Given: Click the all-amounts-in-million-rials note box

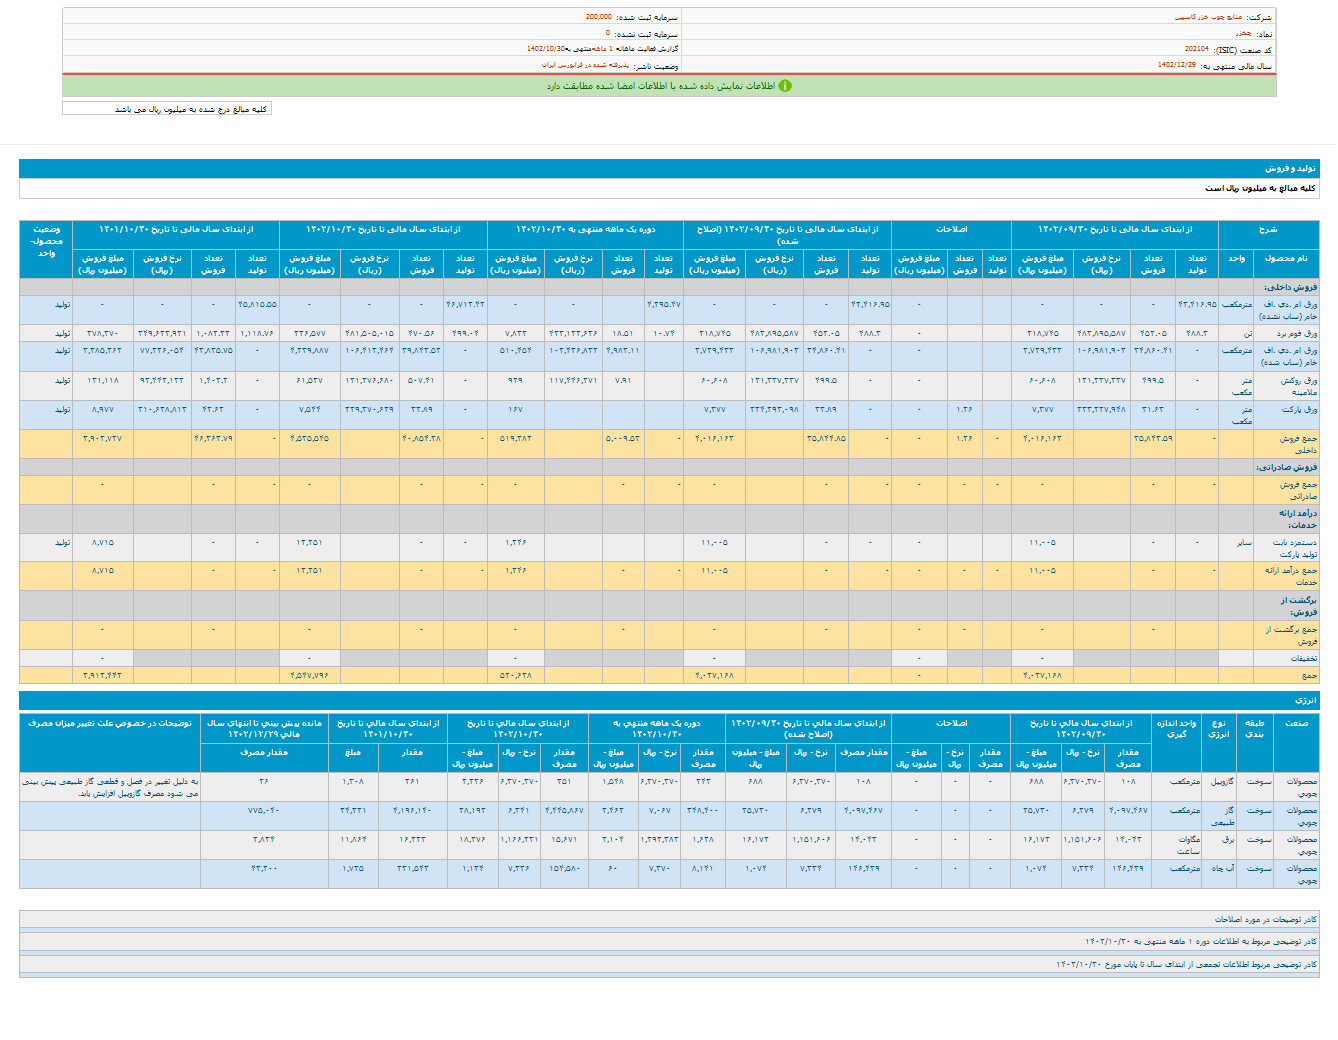Looking at the screenshot, I should click(x=167, y=109).
